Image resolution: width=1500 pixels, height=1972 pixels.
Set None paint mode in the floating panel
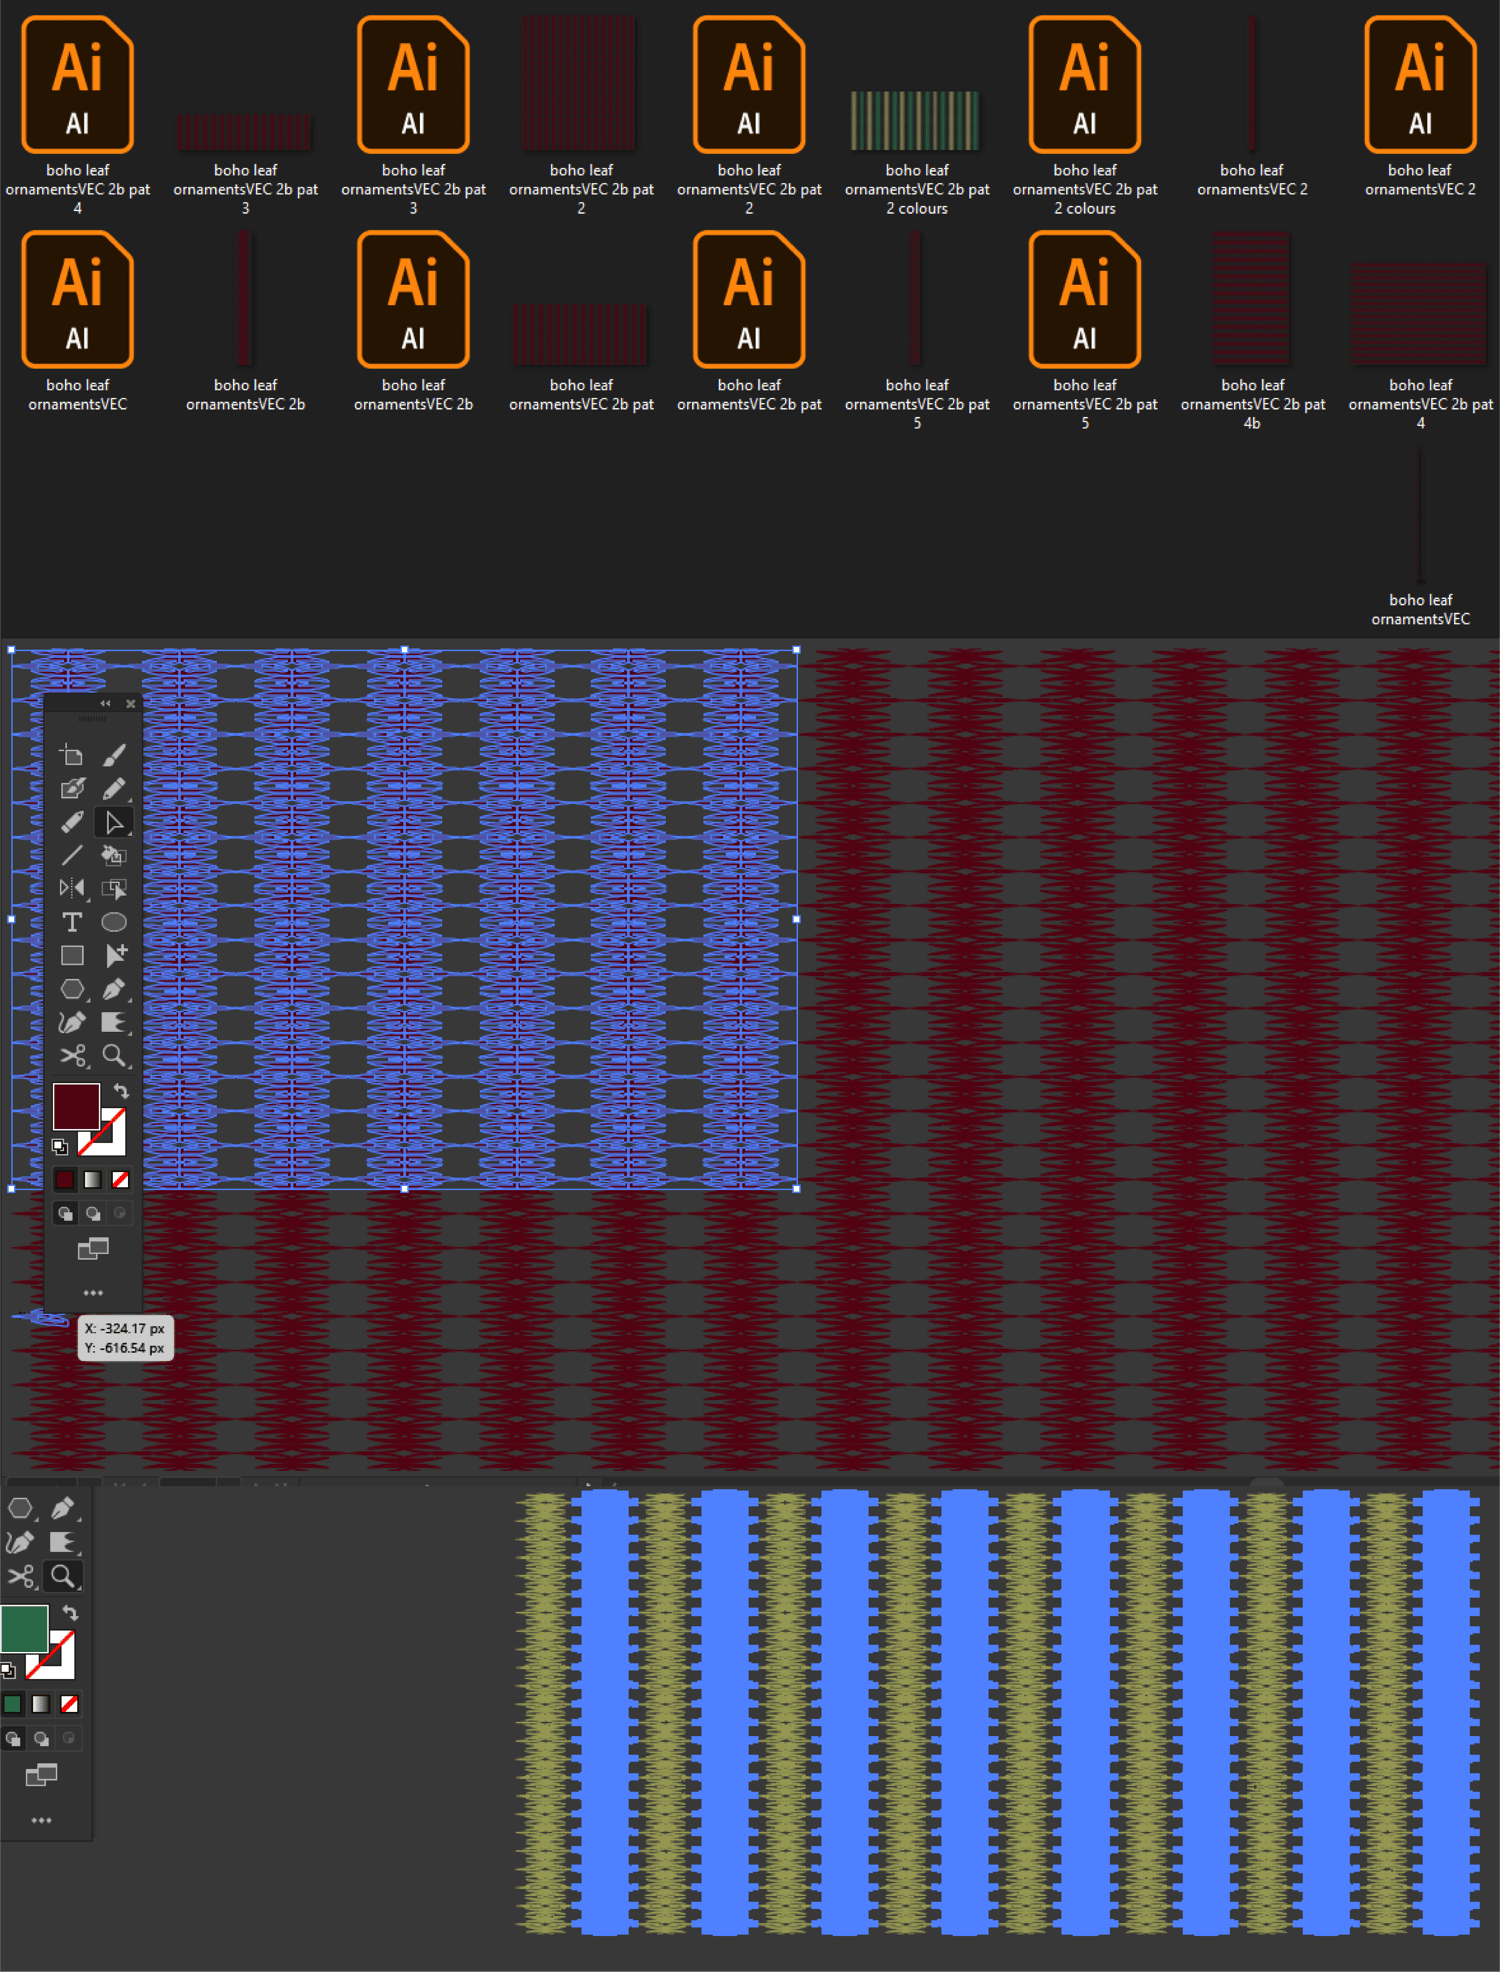click(120, 1180)
